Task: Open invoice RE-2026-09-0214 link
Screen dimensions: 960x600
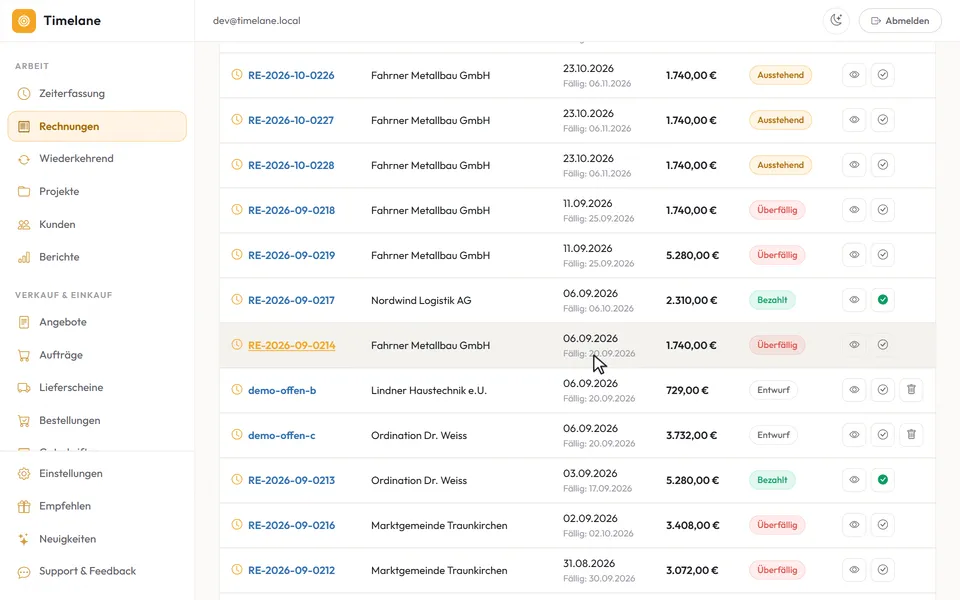Action: [x=291, y=345]
